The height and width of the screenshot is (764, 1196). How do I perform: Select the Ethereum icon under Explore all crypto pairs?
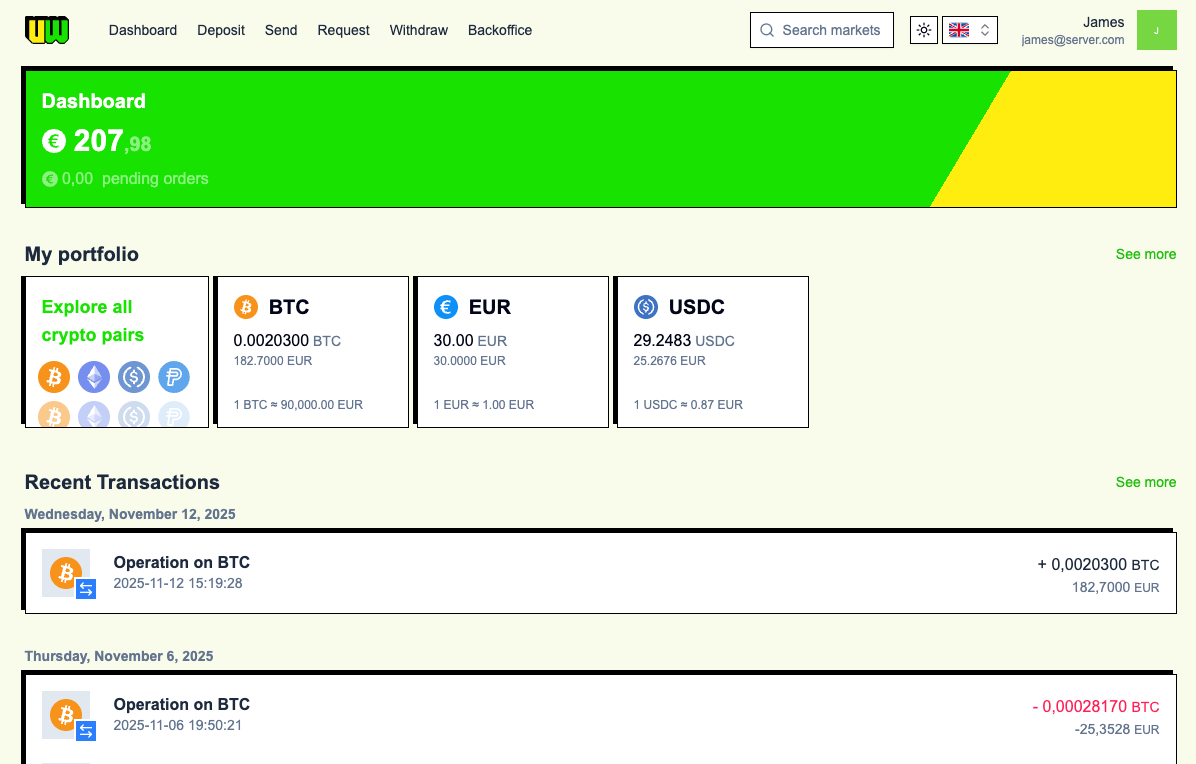tap(94, 377)
